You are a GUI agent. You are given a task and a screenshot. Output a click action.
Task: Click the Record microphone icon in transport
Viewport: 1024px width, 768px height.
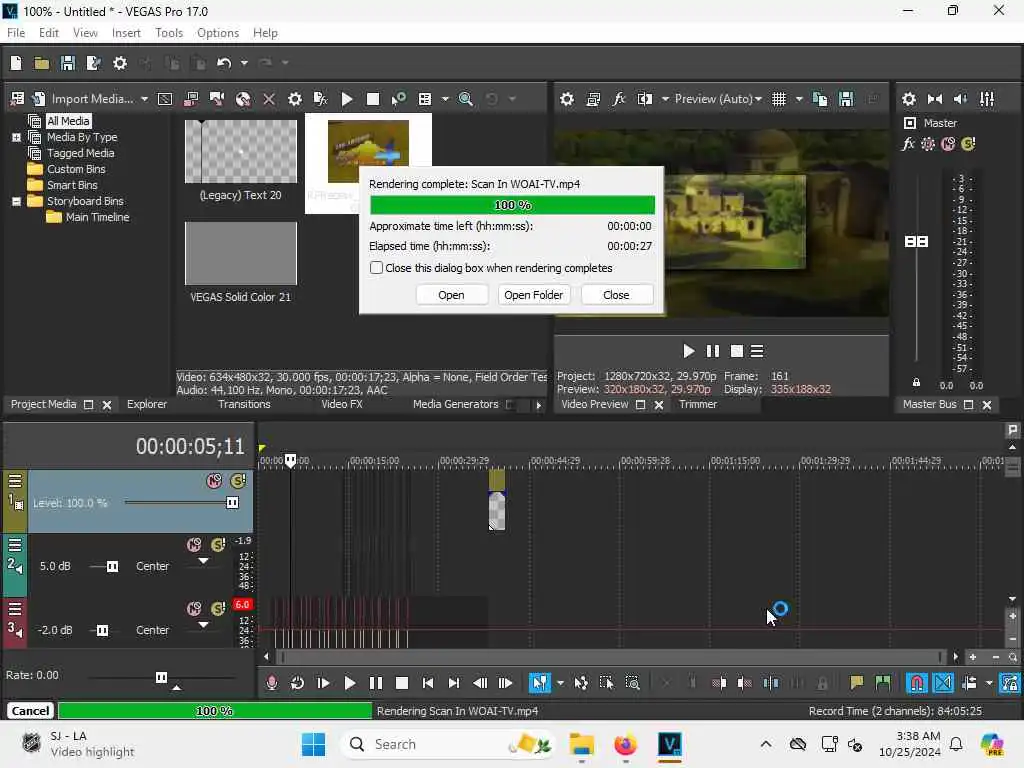pyautogui.click(x=272, y=683)
